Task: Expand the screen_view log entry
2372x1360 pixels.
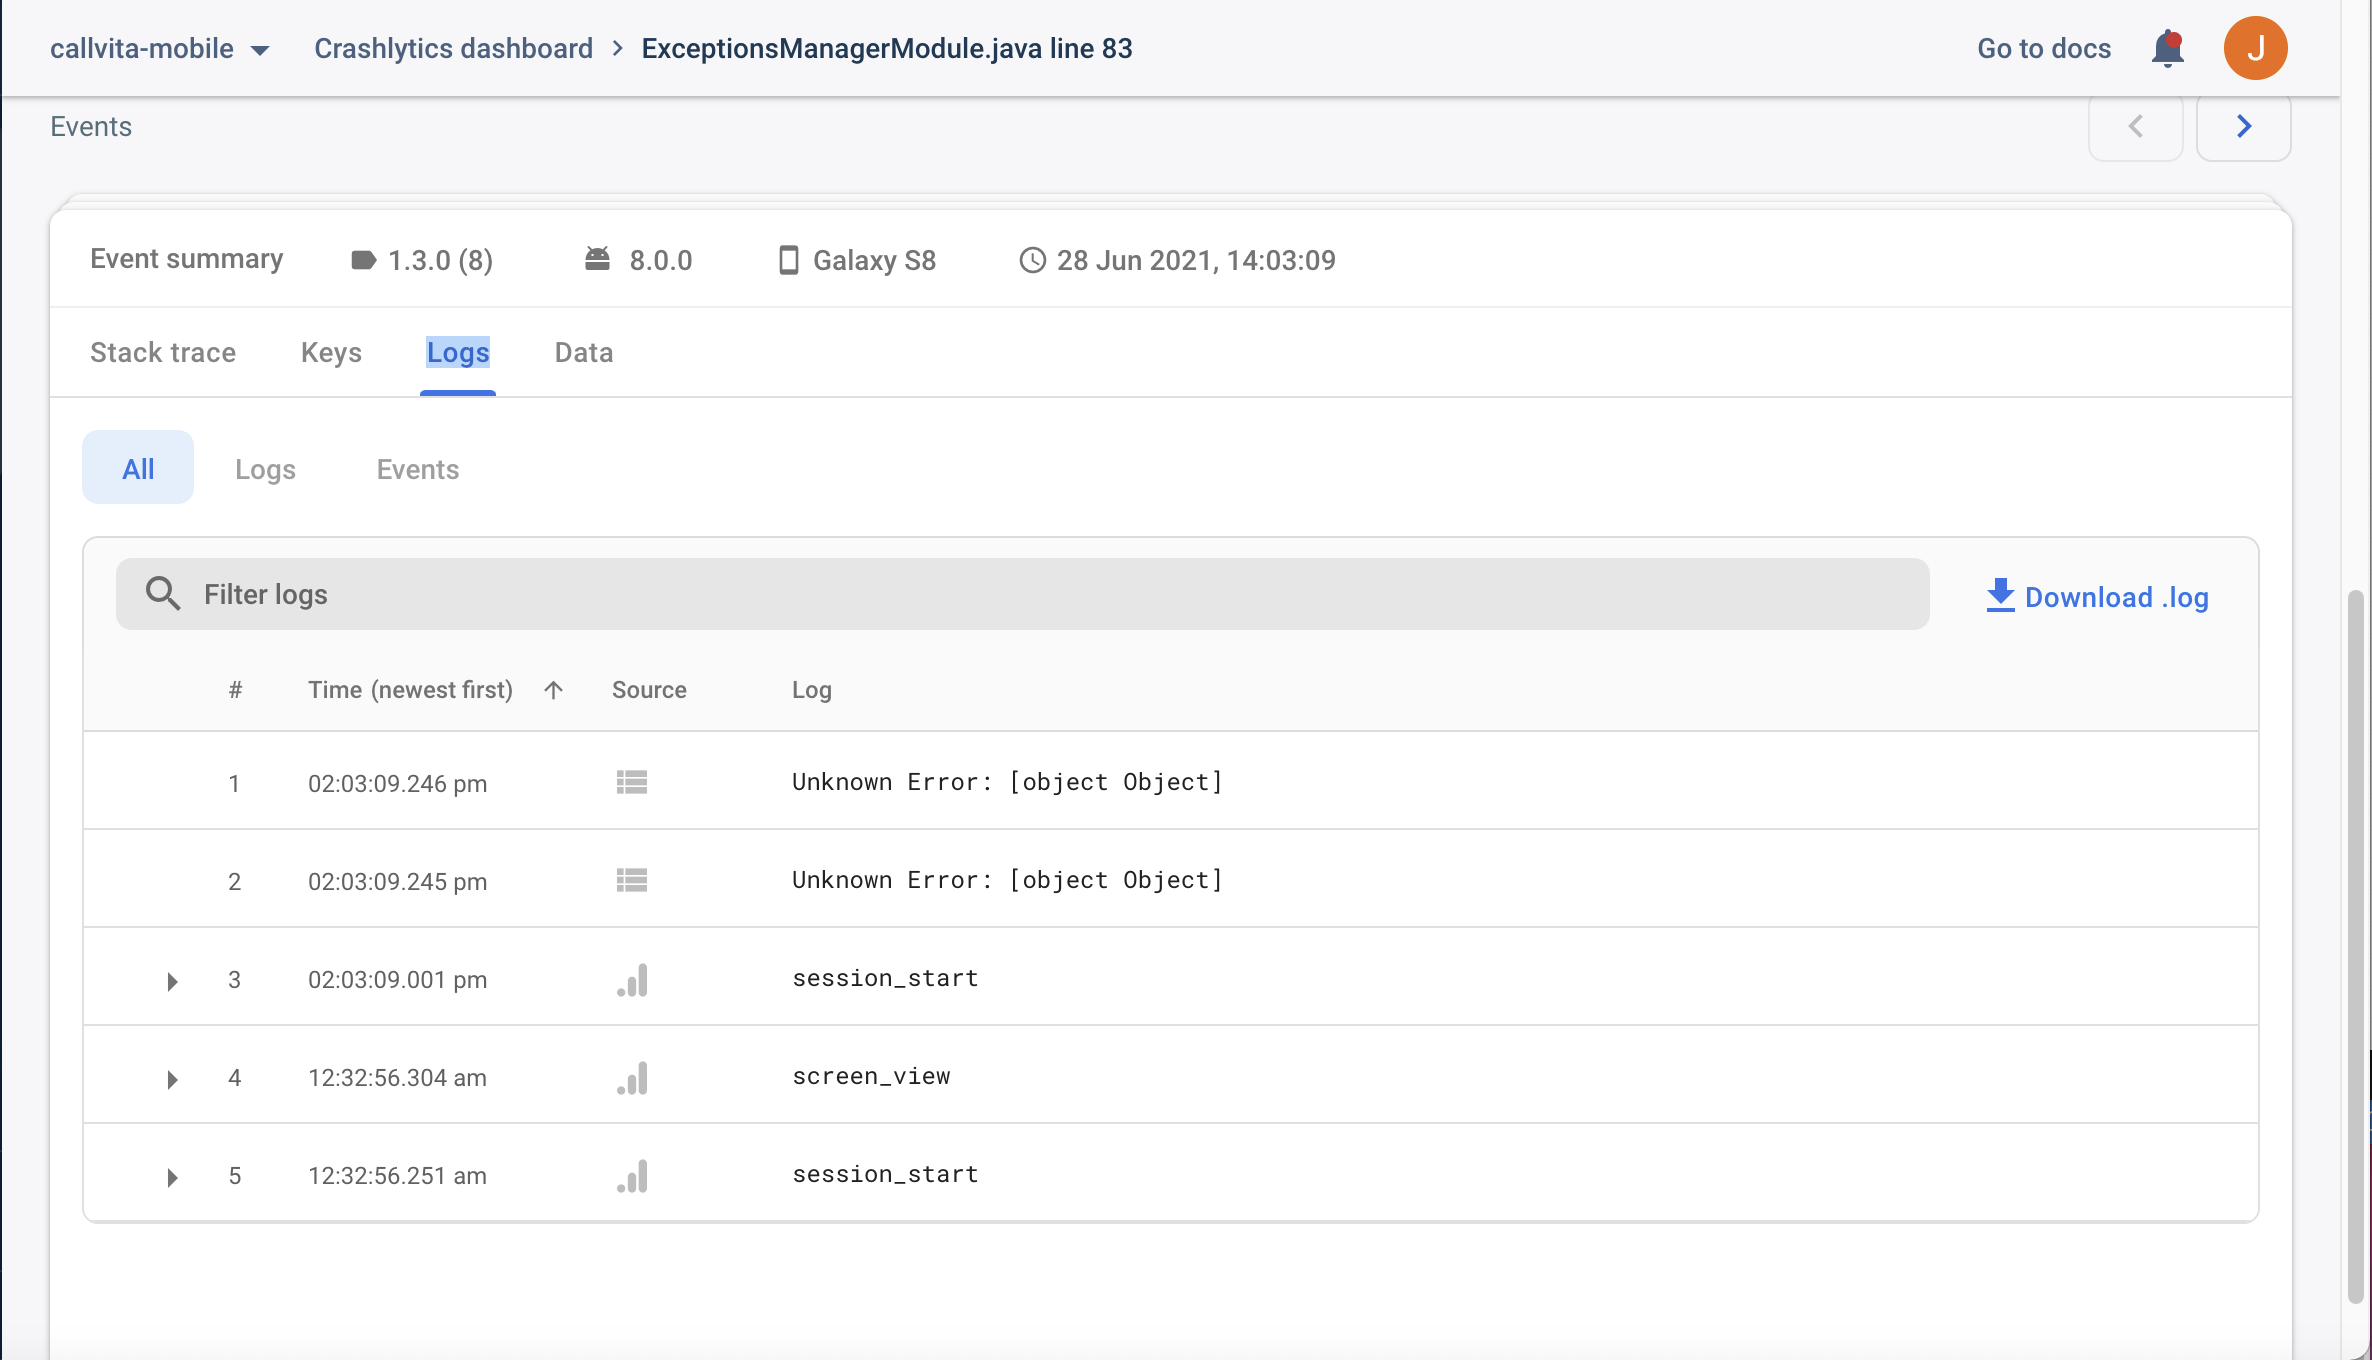Action: pos(171,1078)
